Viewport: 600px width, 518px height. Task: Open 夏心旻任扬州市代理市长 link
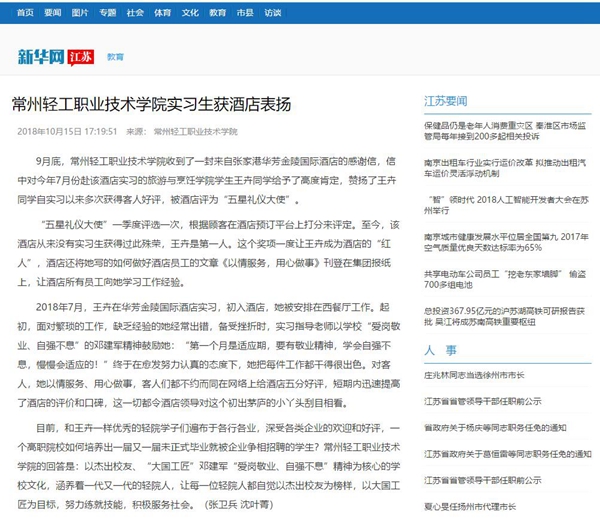470,507
